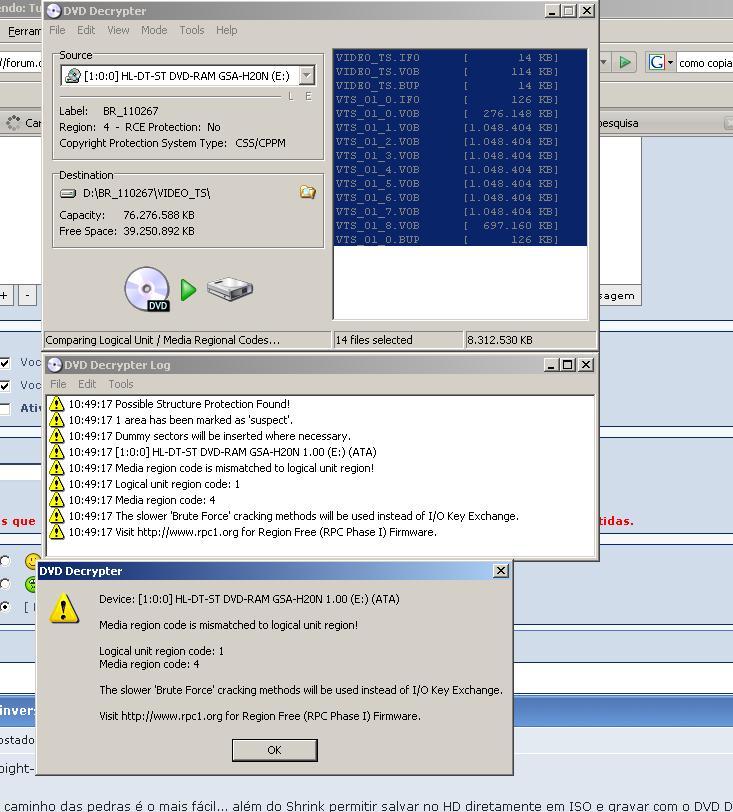Click the DVD disc icon in DVD Decrypter
The image size is (733, 812).
[147, 289]
